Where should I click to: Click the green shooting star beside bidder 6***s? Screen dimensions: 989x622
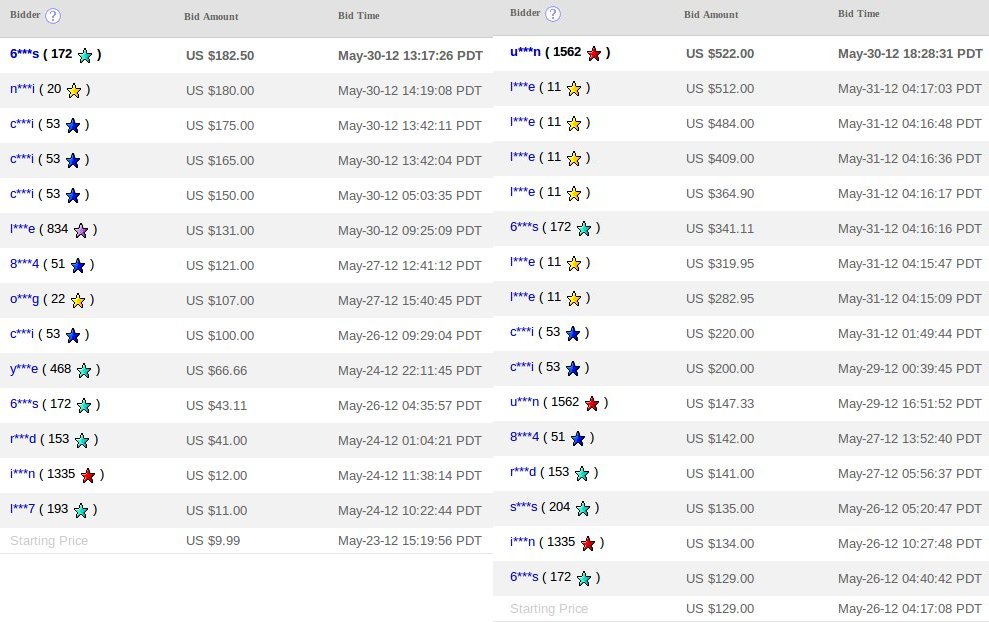pos(85,56)
